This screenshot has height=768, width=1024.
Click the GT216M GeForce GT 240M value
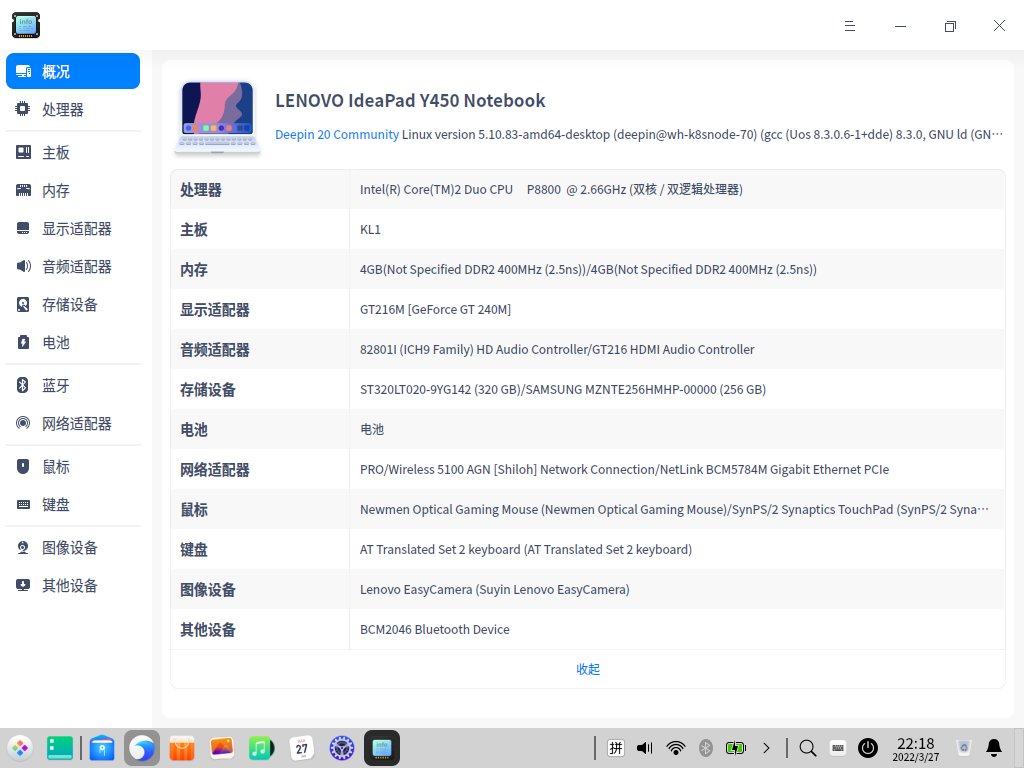pyautogui.click(x=436, y=310)
